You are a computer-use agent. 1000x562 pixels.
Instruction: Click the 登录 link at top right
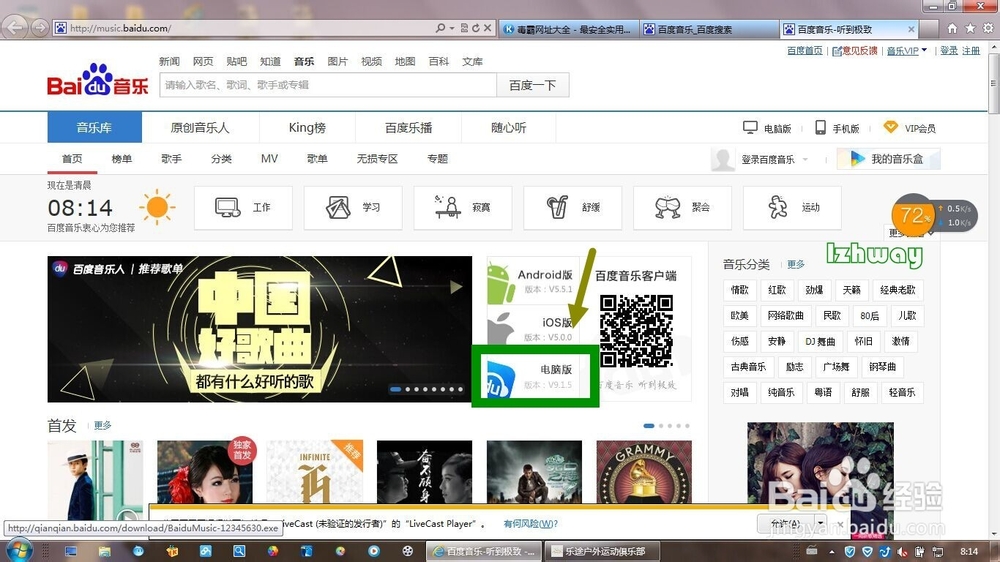pos(948,50)
